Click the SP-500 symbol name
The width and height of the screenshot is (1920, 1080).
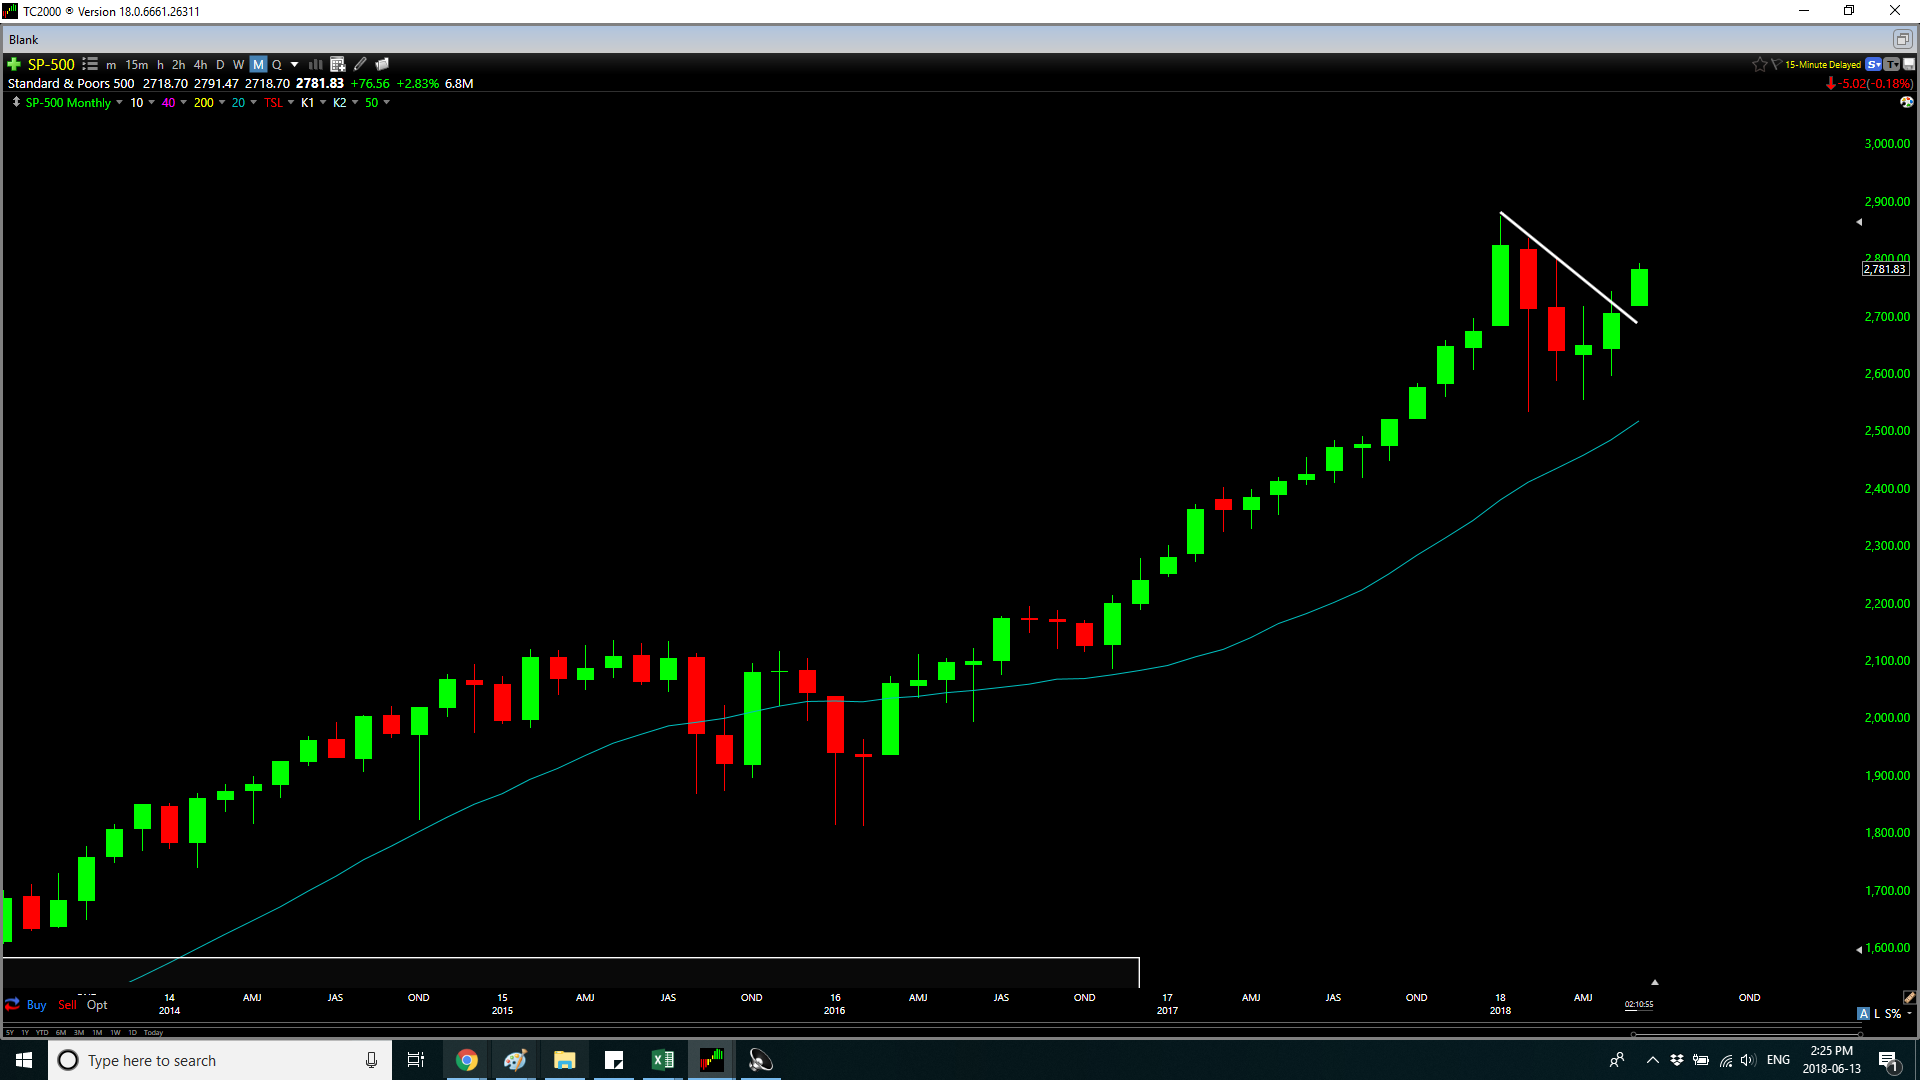point(51,64)
